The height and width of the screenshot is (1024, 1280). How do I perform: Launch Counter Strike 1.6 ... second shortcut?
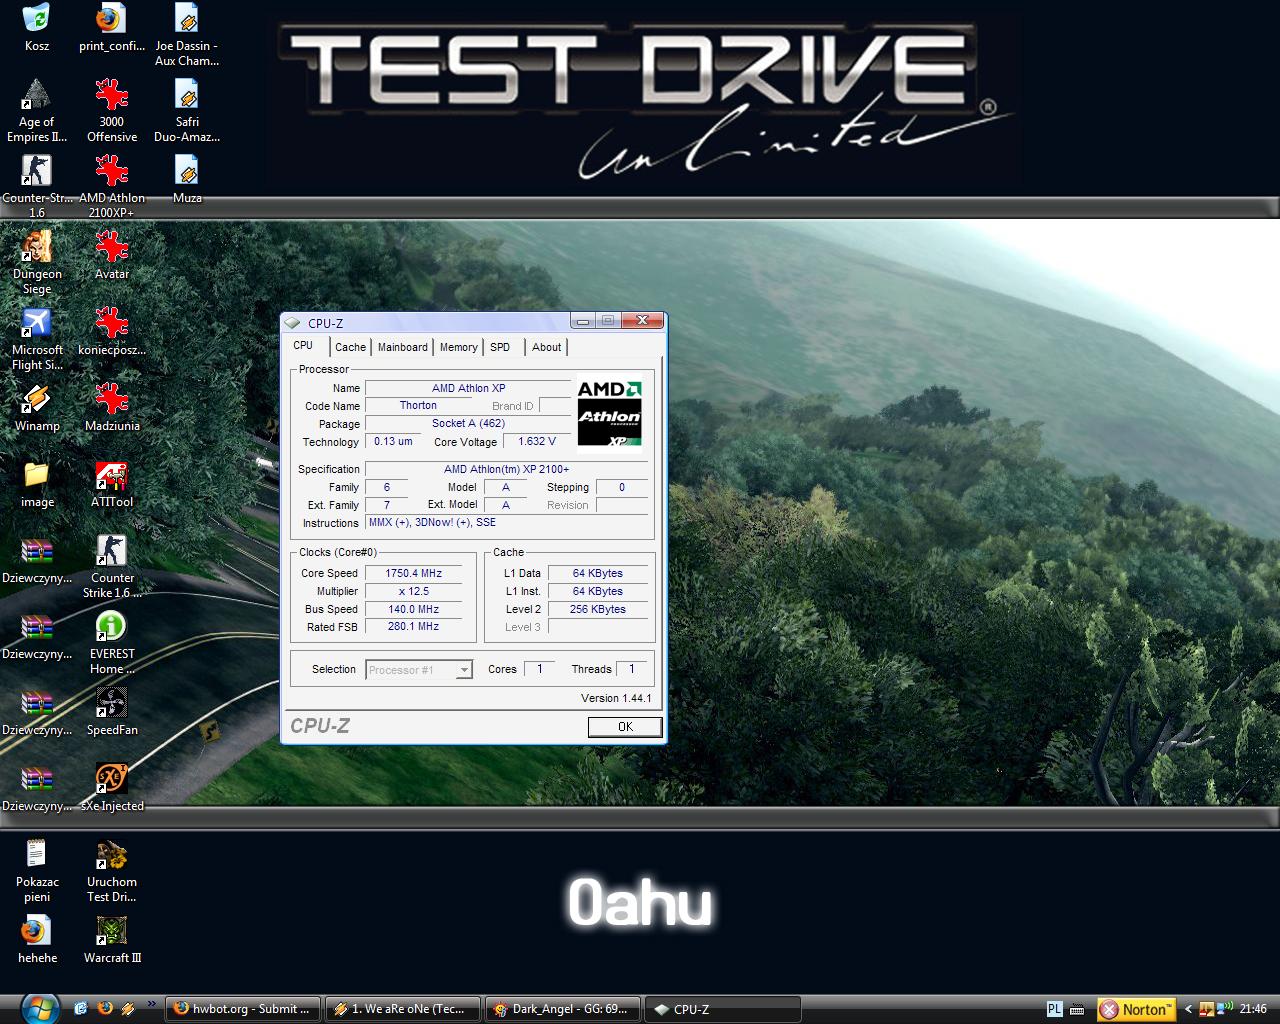pyautogui.click(x=111, y=567)
